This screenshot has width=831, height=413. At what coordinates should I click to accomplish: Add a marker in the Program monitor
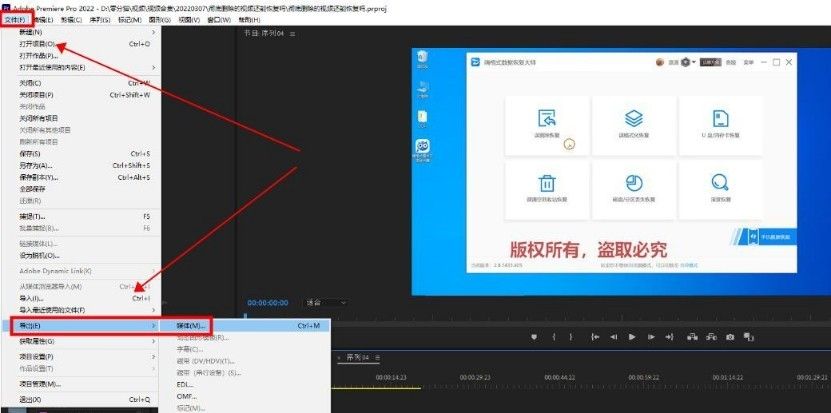pos(534,337)
